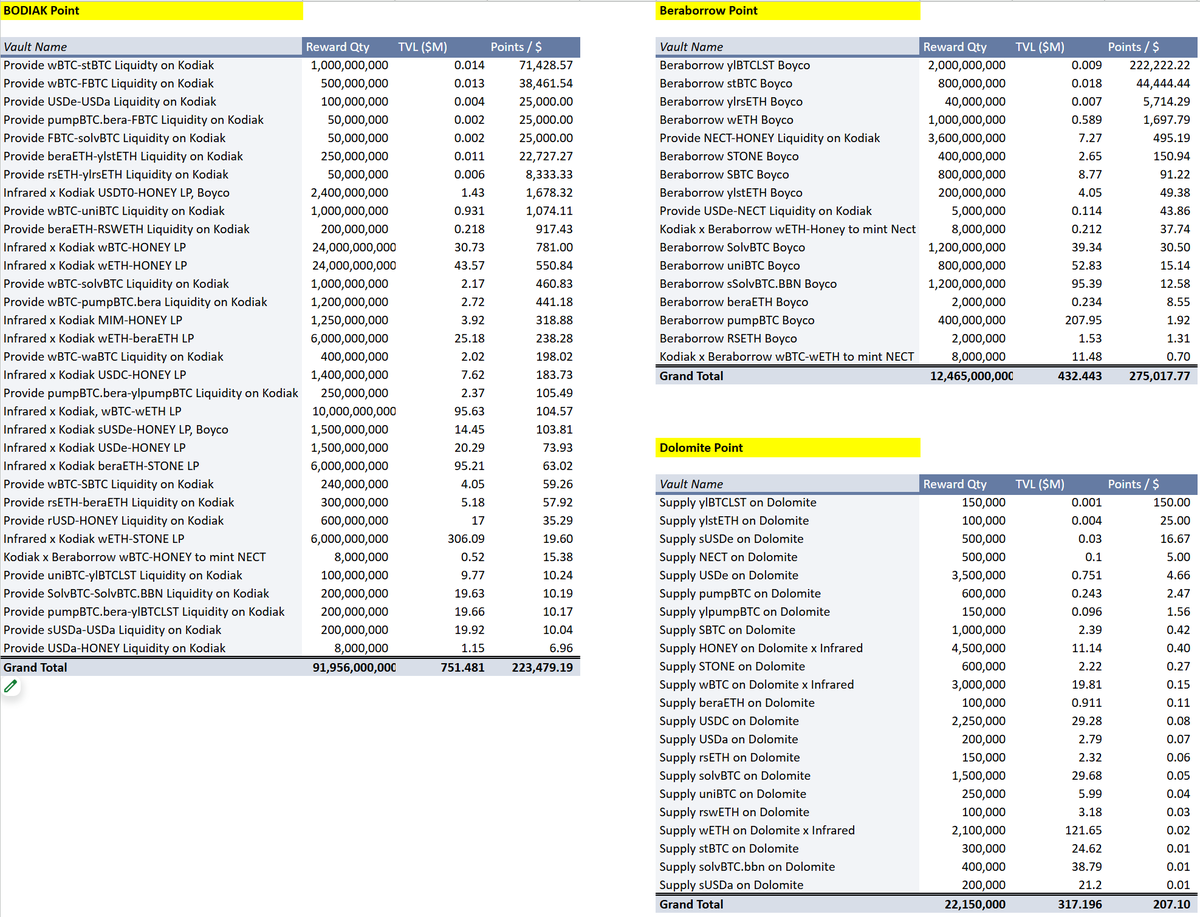Select 'Provide NECT-HONEY Liquidity on Kodiak' cell

(770, 138)
